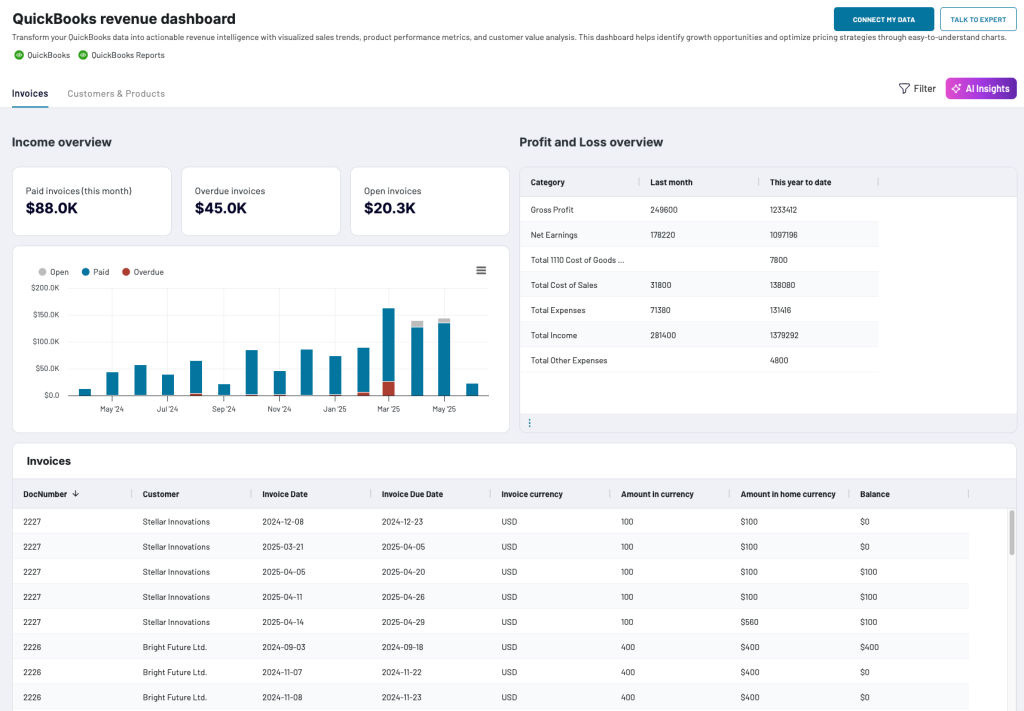Click the Overdue invoices $45.0K card
Viewport: 1024px width, 711px height.
[261, 201]
